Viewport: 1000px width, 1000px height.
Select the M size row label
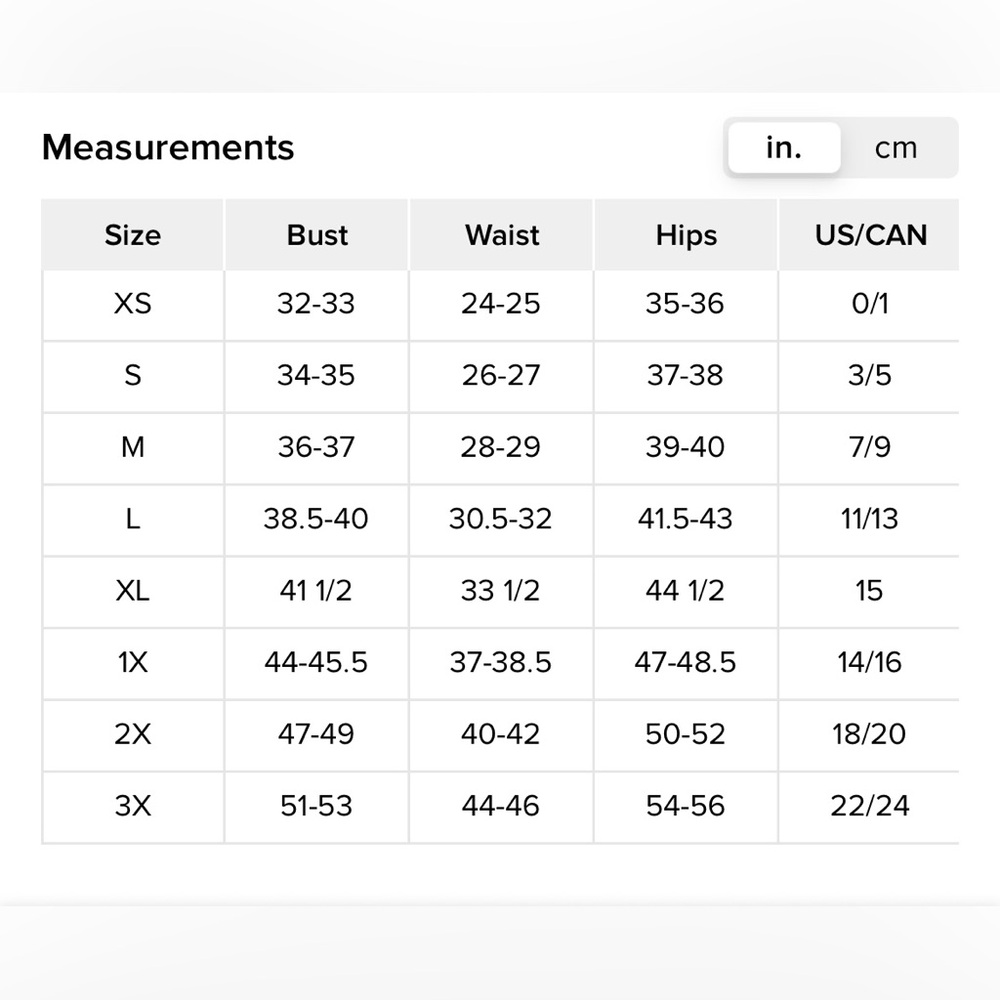(133, 447)
